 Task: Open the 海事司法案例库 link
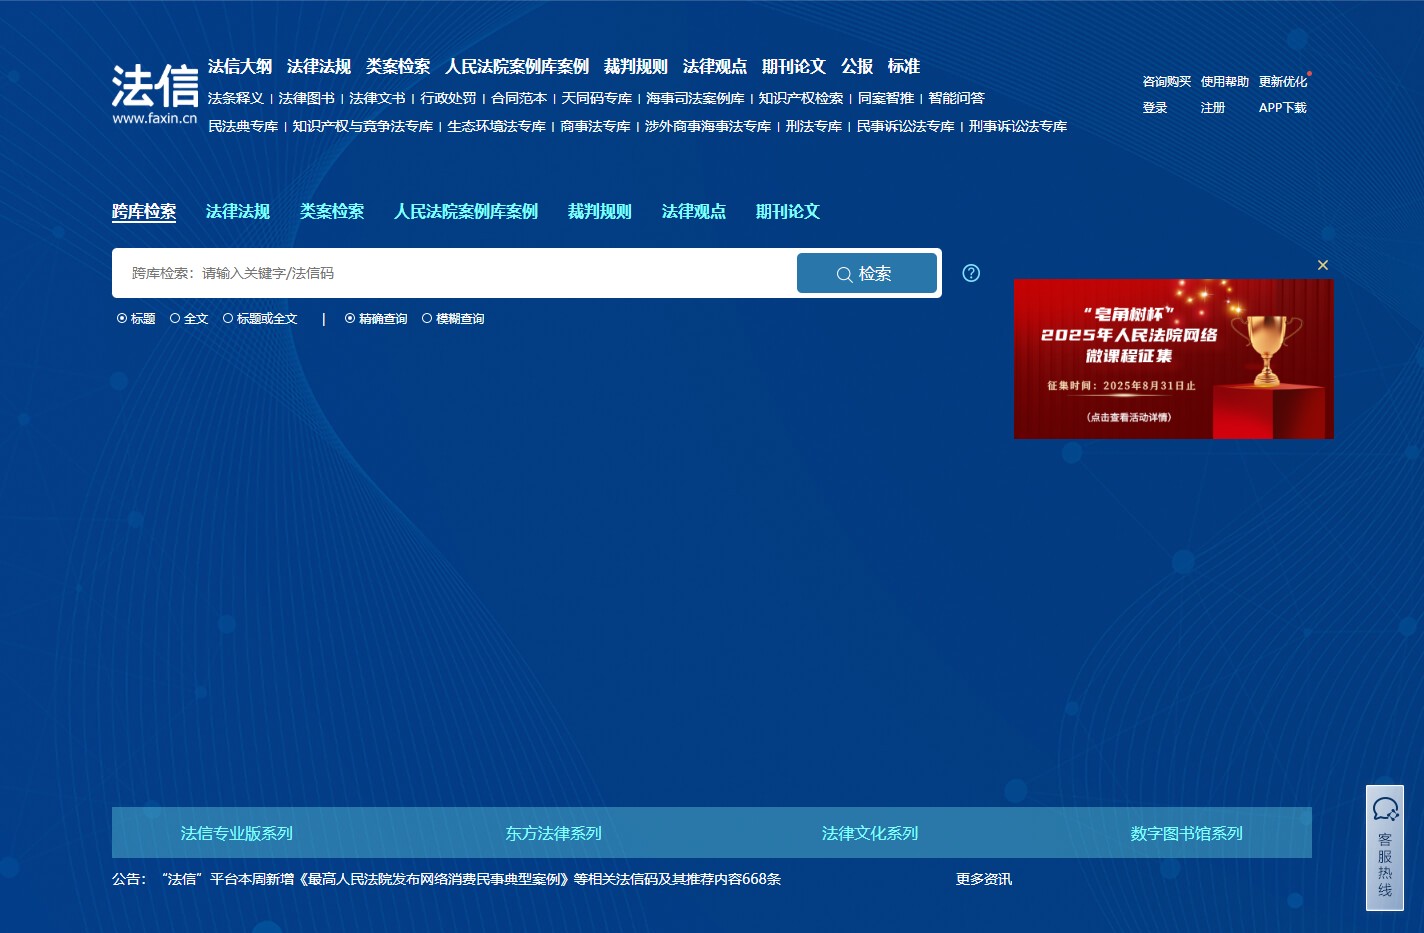695,98
